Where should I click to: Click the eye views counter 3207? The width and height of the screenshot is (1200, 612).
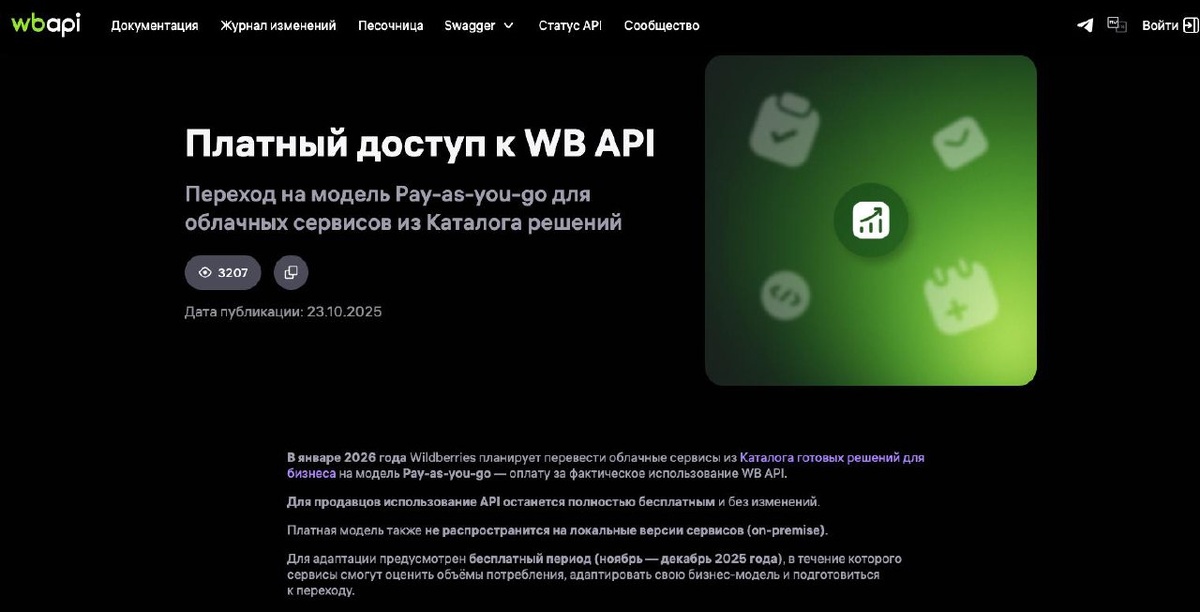223,272
